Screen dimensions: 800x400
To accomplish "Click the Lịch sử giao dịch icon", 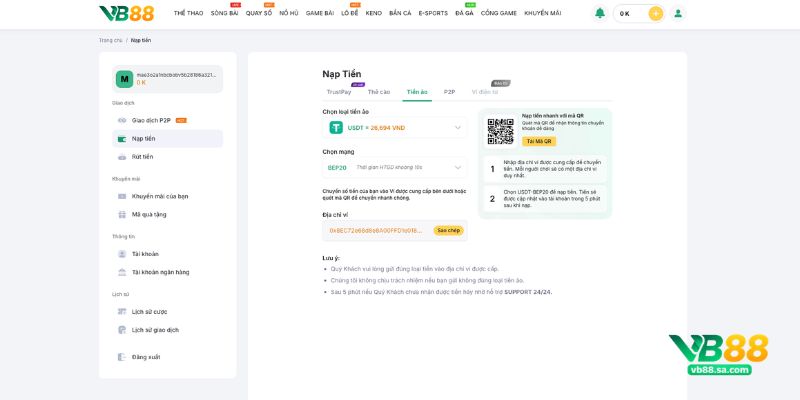I will click(122, 330).
